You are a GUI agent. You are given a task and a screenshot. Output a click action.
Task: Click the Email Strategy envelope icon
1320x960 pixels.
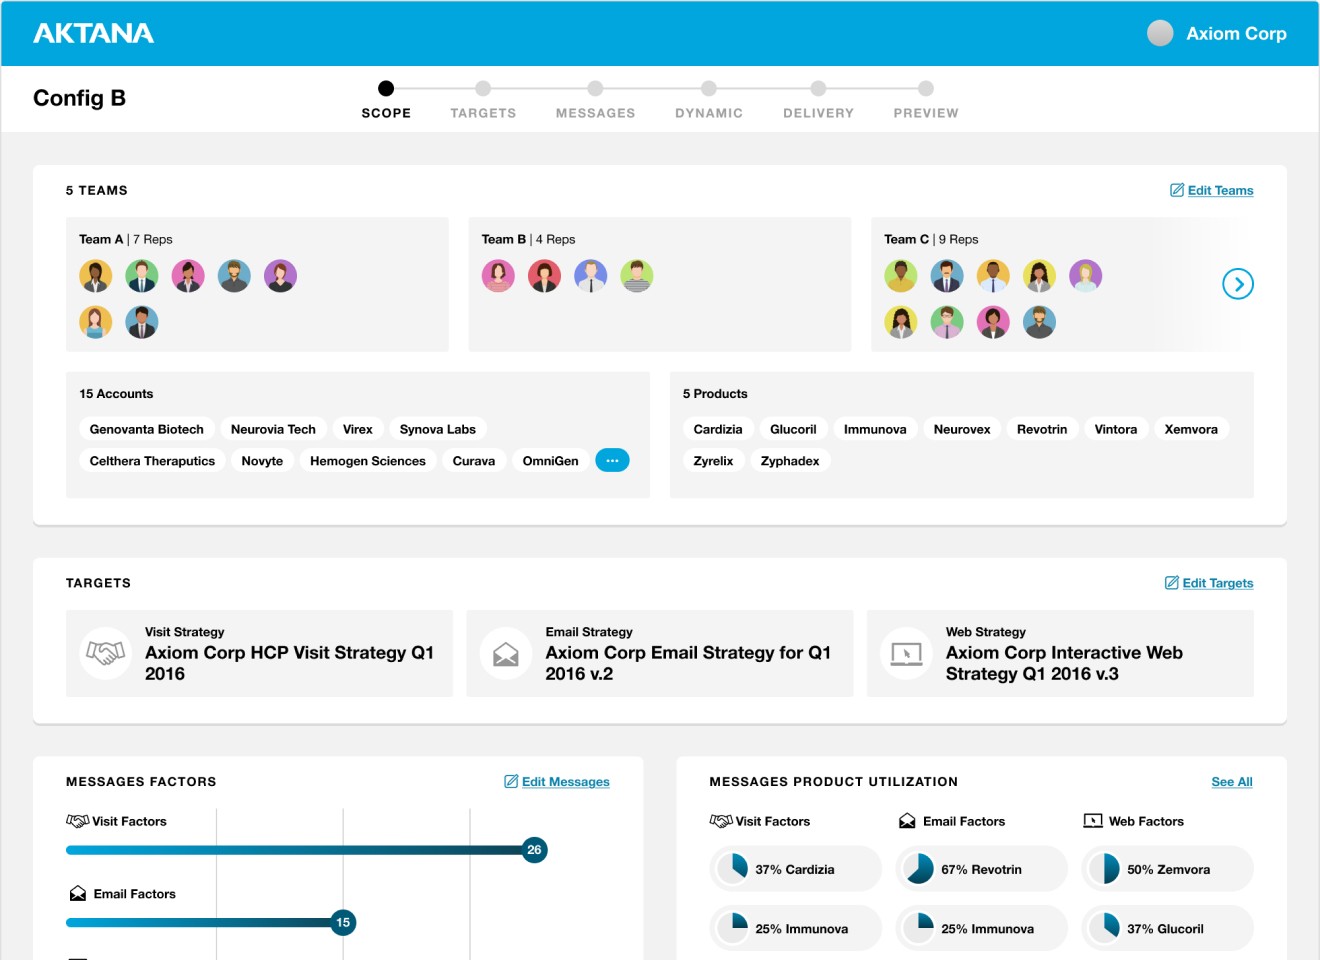tap(506, 654)
